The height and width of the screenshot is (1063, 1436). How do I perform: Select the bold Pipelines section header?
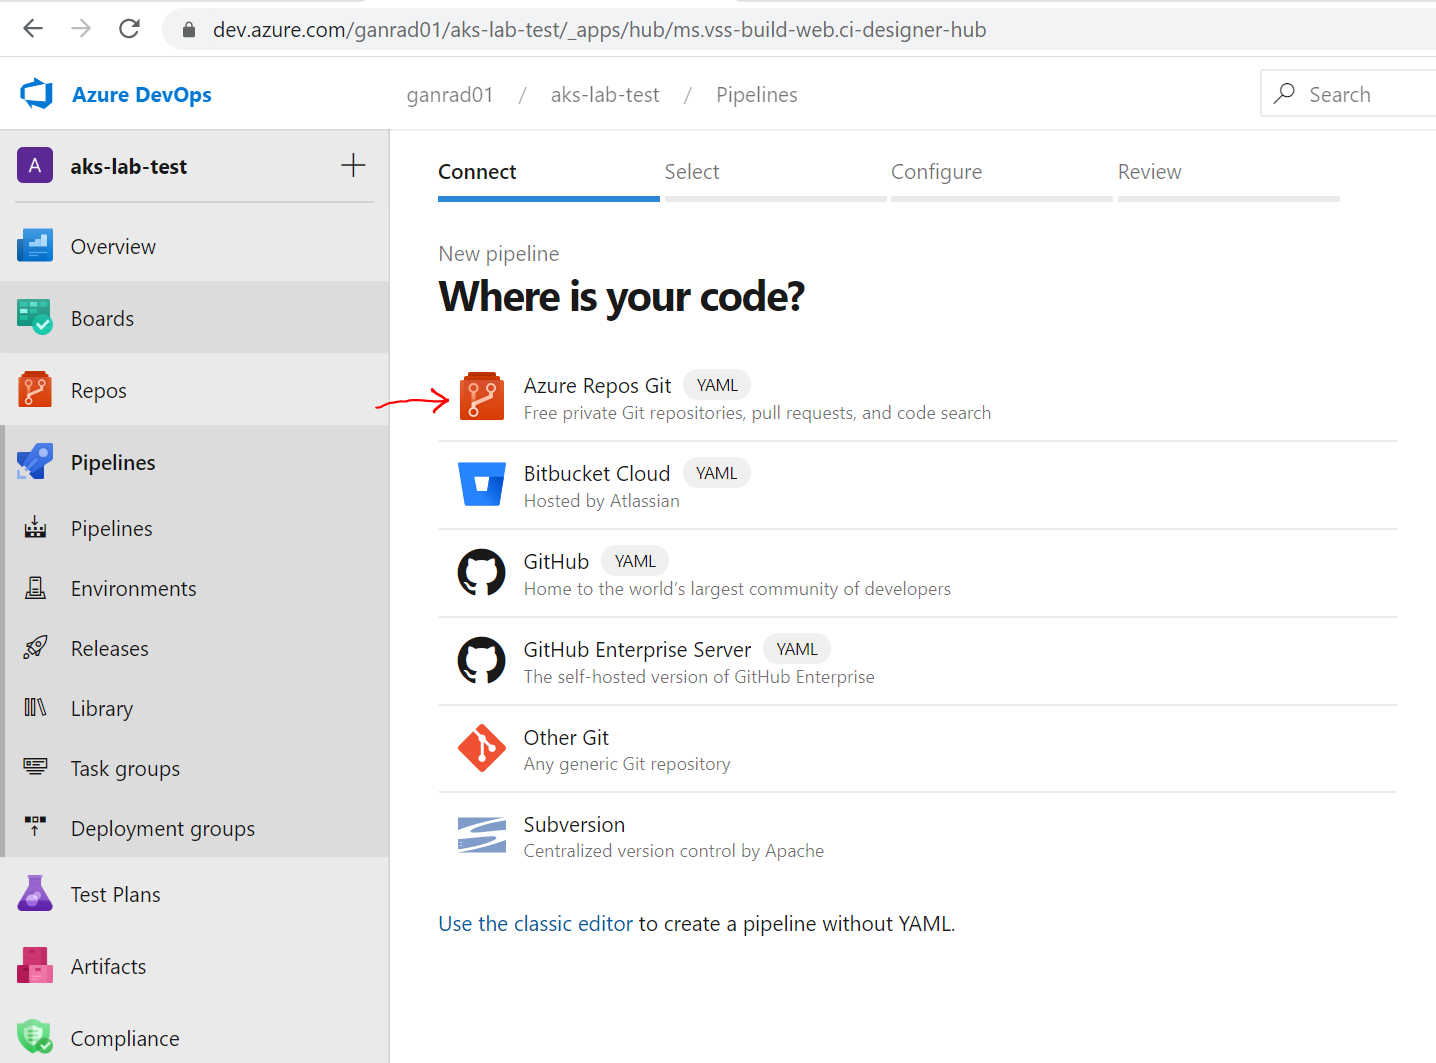coord(194,462)
